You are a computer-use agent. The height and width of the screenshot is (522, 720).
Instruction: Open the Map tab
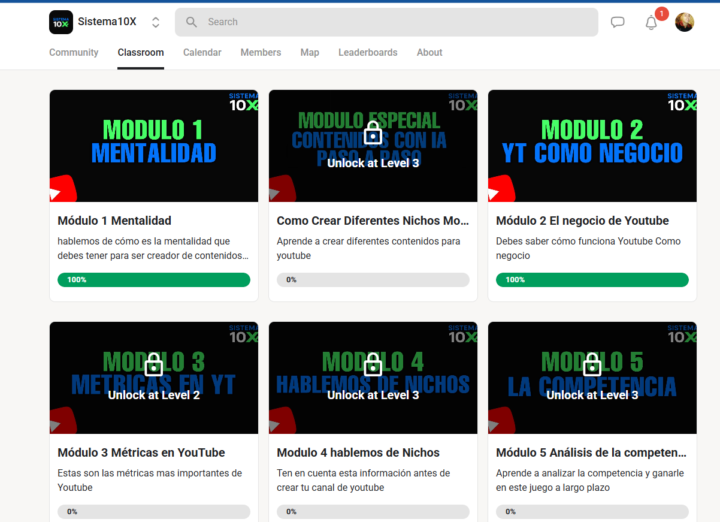tap(309, 52)
